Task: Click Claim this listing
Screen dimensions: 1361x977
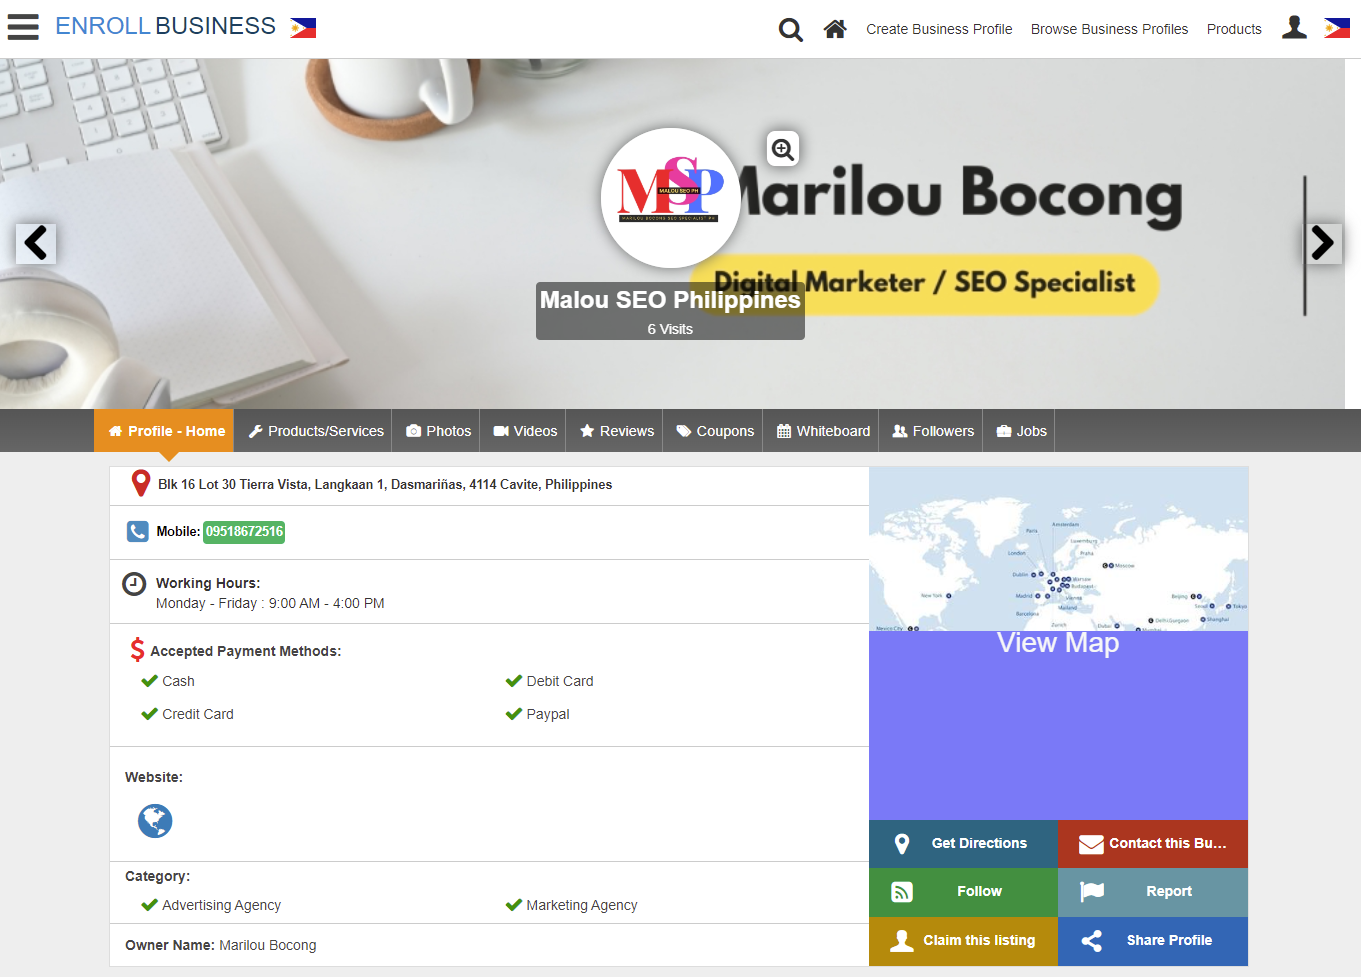Action: [x=963, y=941]
